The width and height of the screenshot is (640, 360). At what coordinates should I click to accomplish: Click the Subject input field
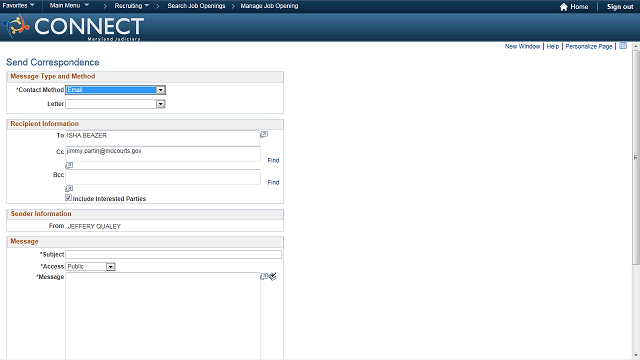[173, 254]
